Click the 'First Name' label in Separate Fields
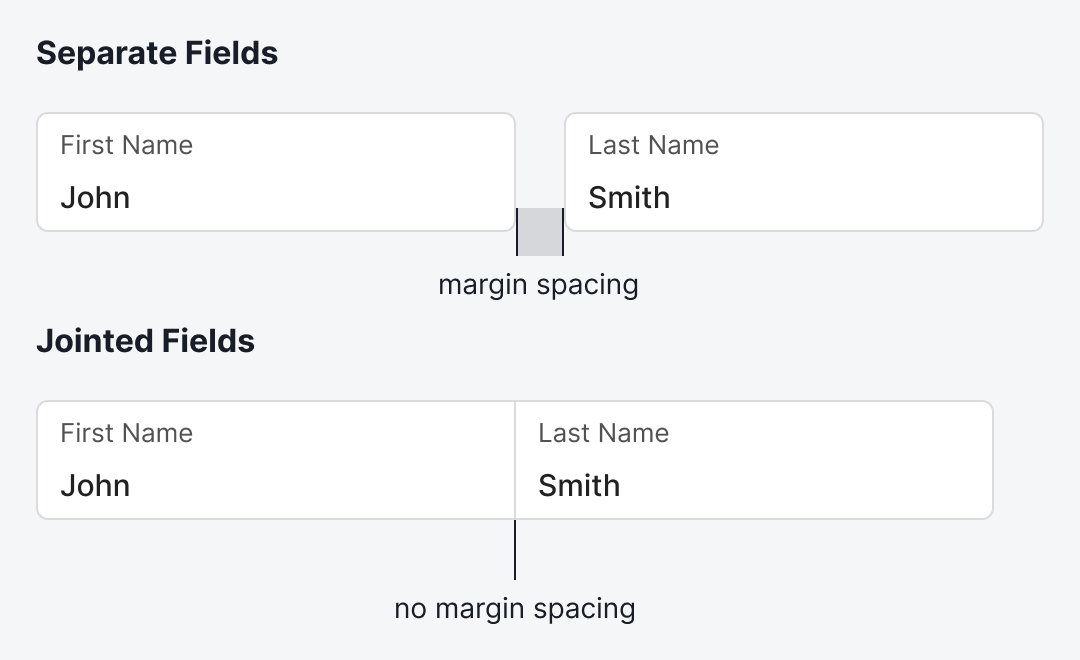 click(x=126, y=145)
